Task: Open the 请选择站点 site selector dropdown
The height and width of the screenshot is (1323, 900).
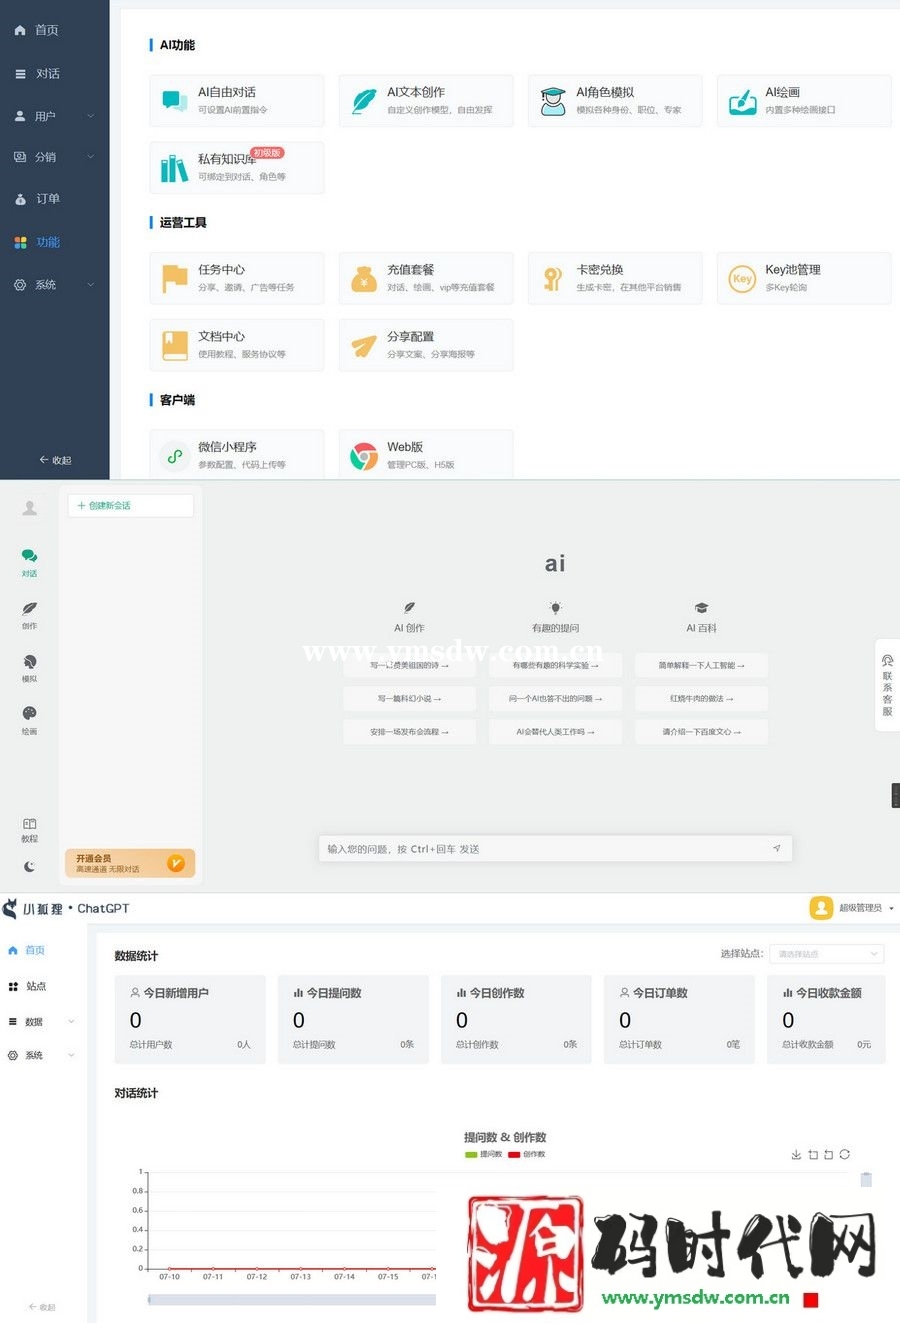Action: pyautogui.click(x=826, y=953)
